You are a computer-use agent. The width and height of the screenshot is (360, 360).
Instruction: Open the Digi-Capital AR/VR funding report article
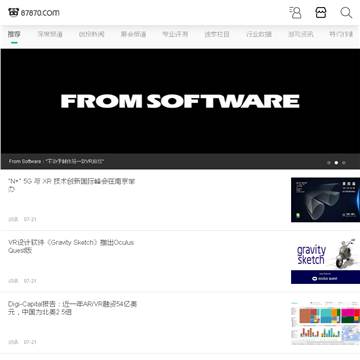pyautogui.click(x=72, y=308)
